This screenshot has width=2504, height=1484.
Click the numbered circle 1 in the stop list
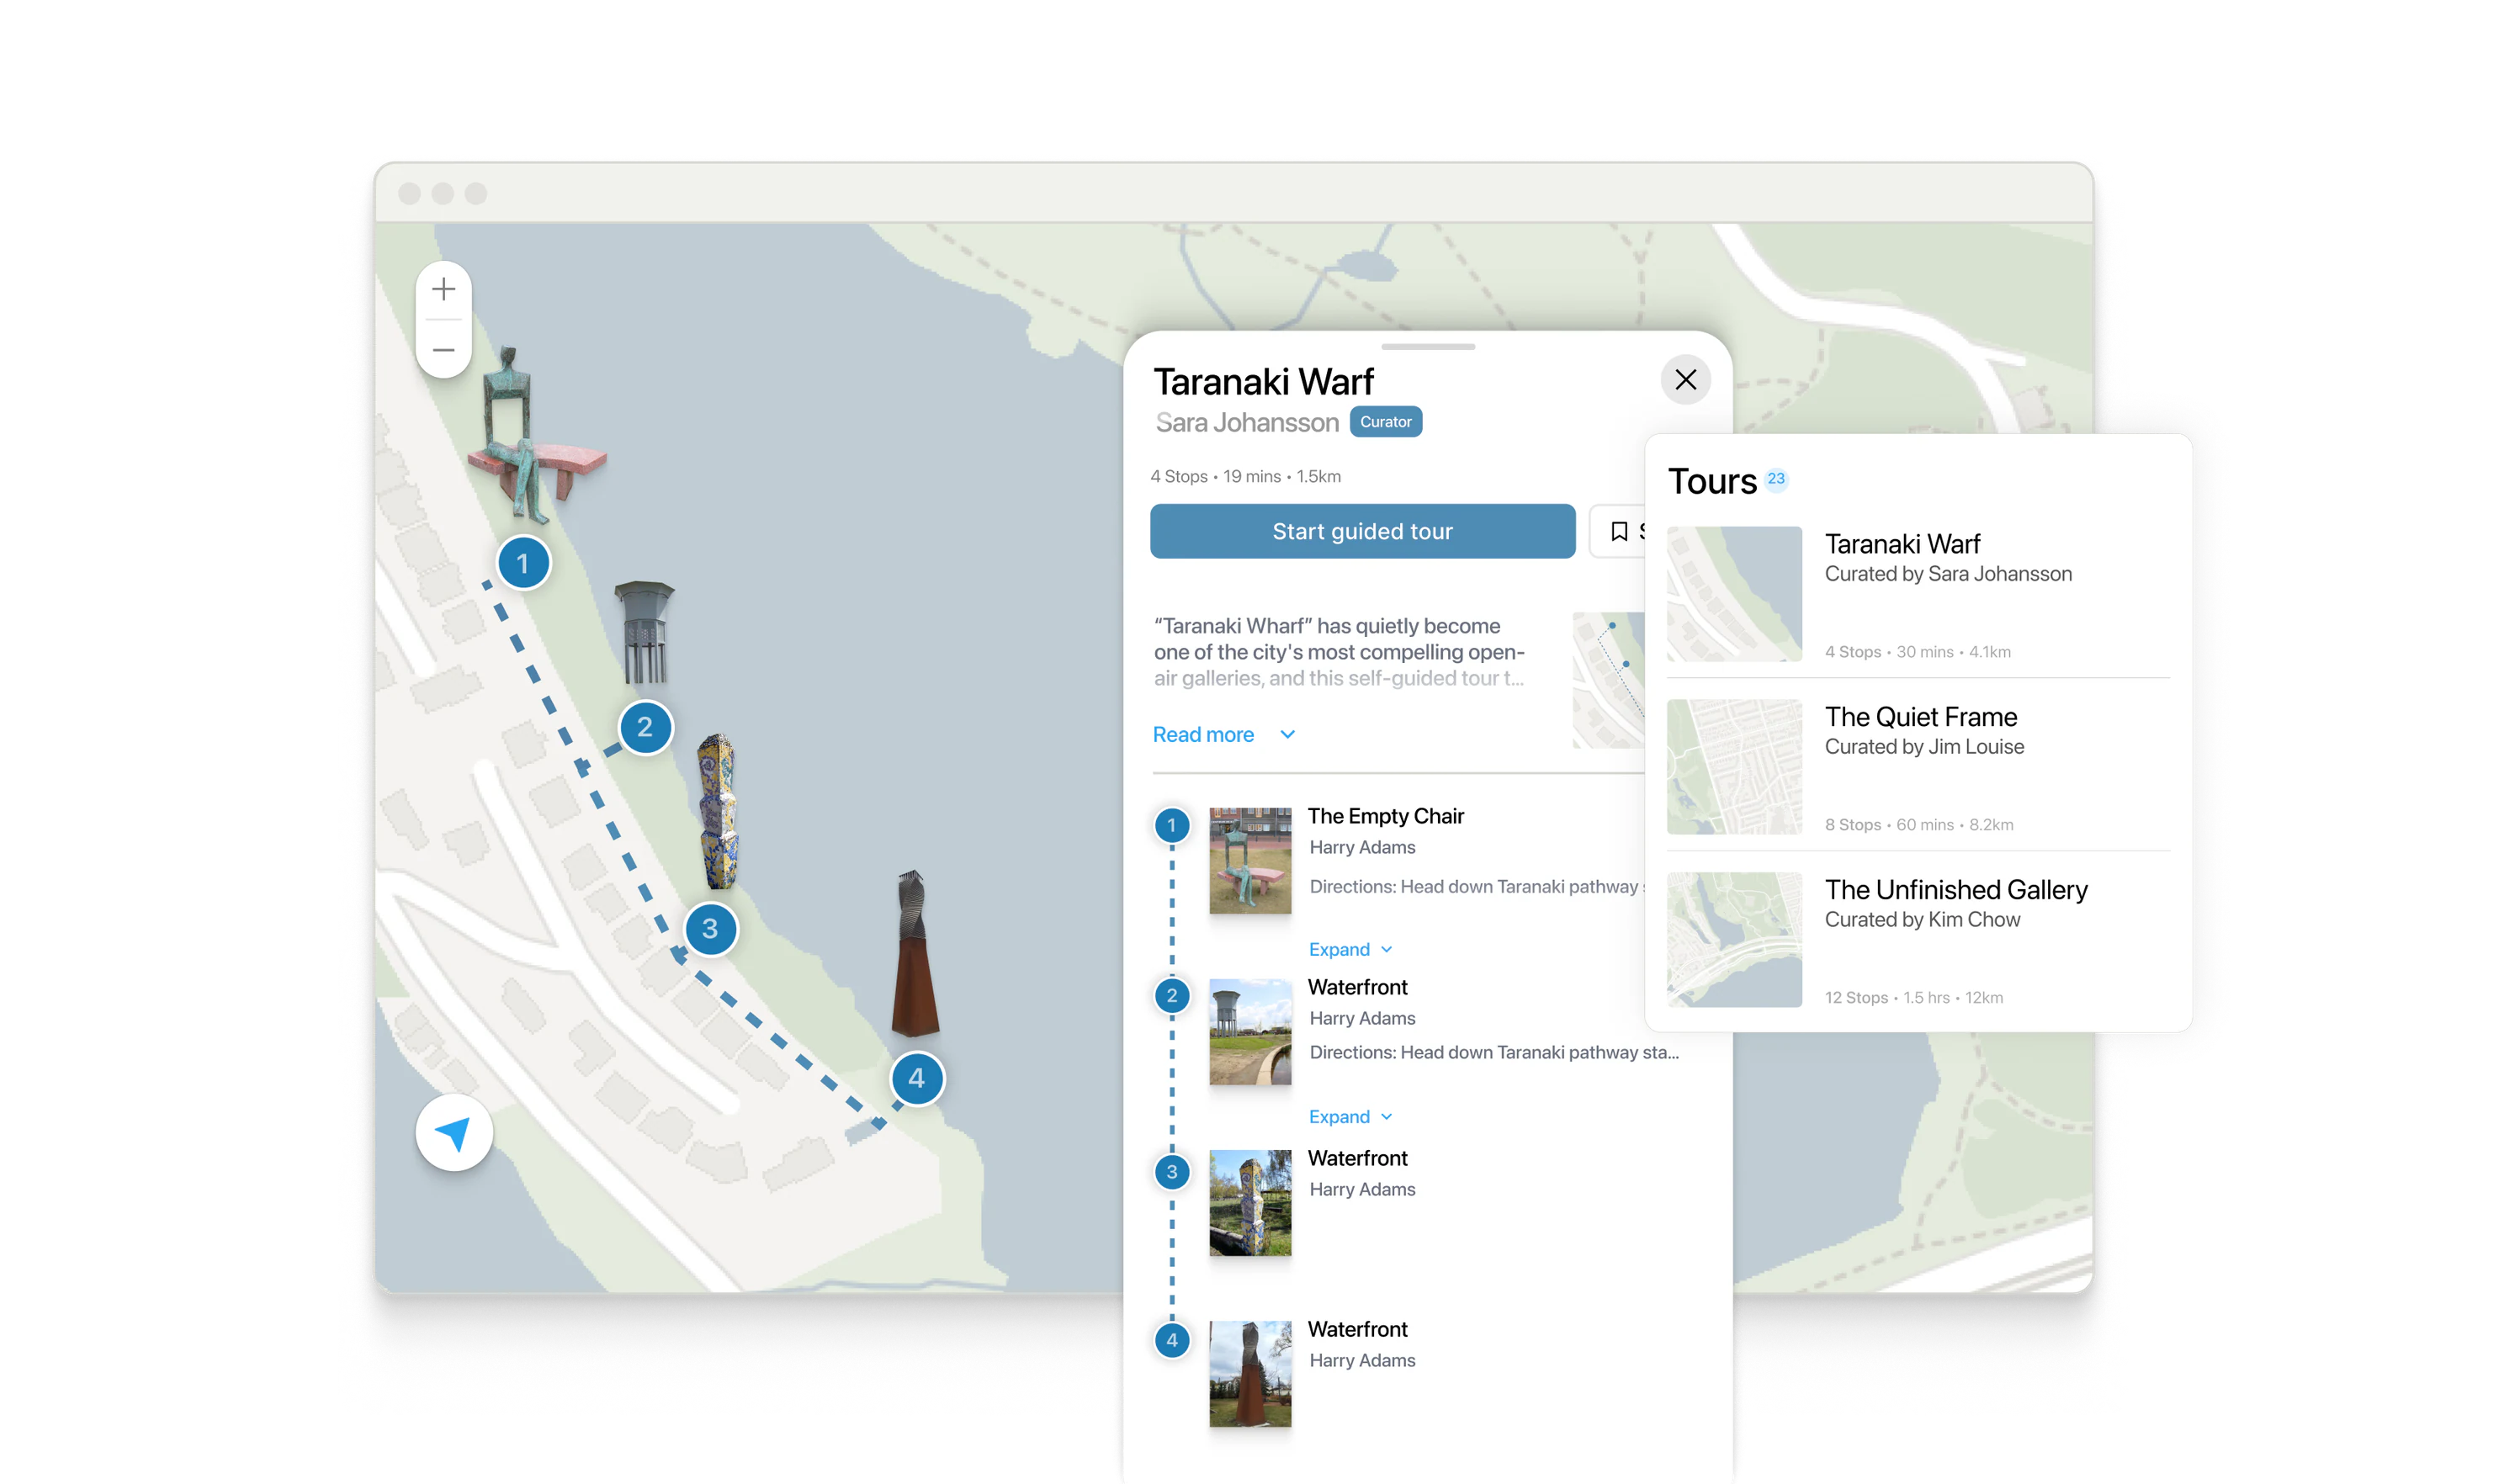tap(1172, 826)
